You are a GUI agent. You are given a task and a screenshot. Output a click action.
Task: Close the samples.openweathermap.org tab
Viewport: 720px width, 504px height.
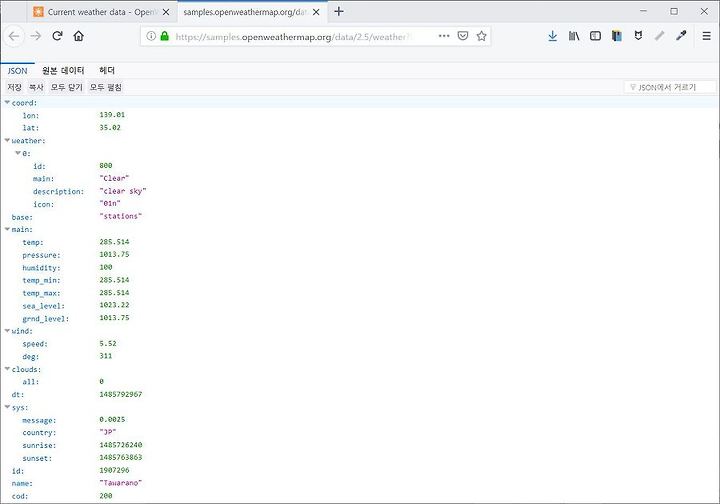(316, 12)
